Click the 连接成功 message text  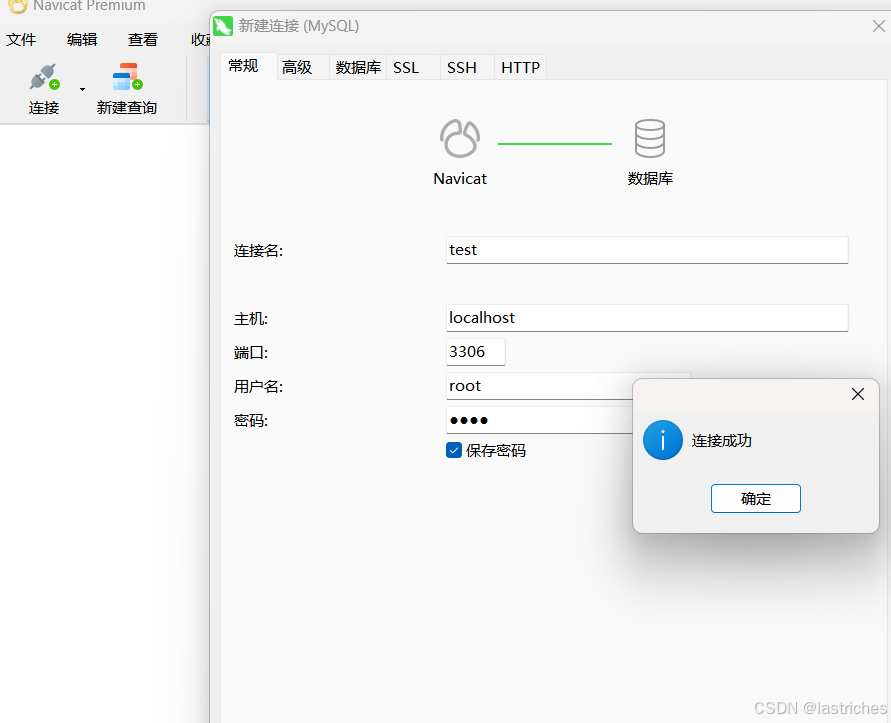click(x=722, y=441)
